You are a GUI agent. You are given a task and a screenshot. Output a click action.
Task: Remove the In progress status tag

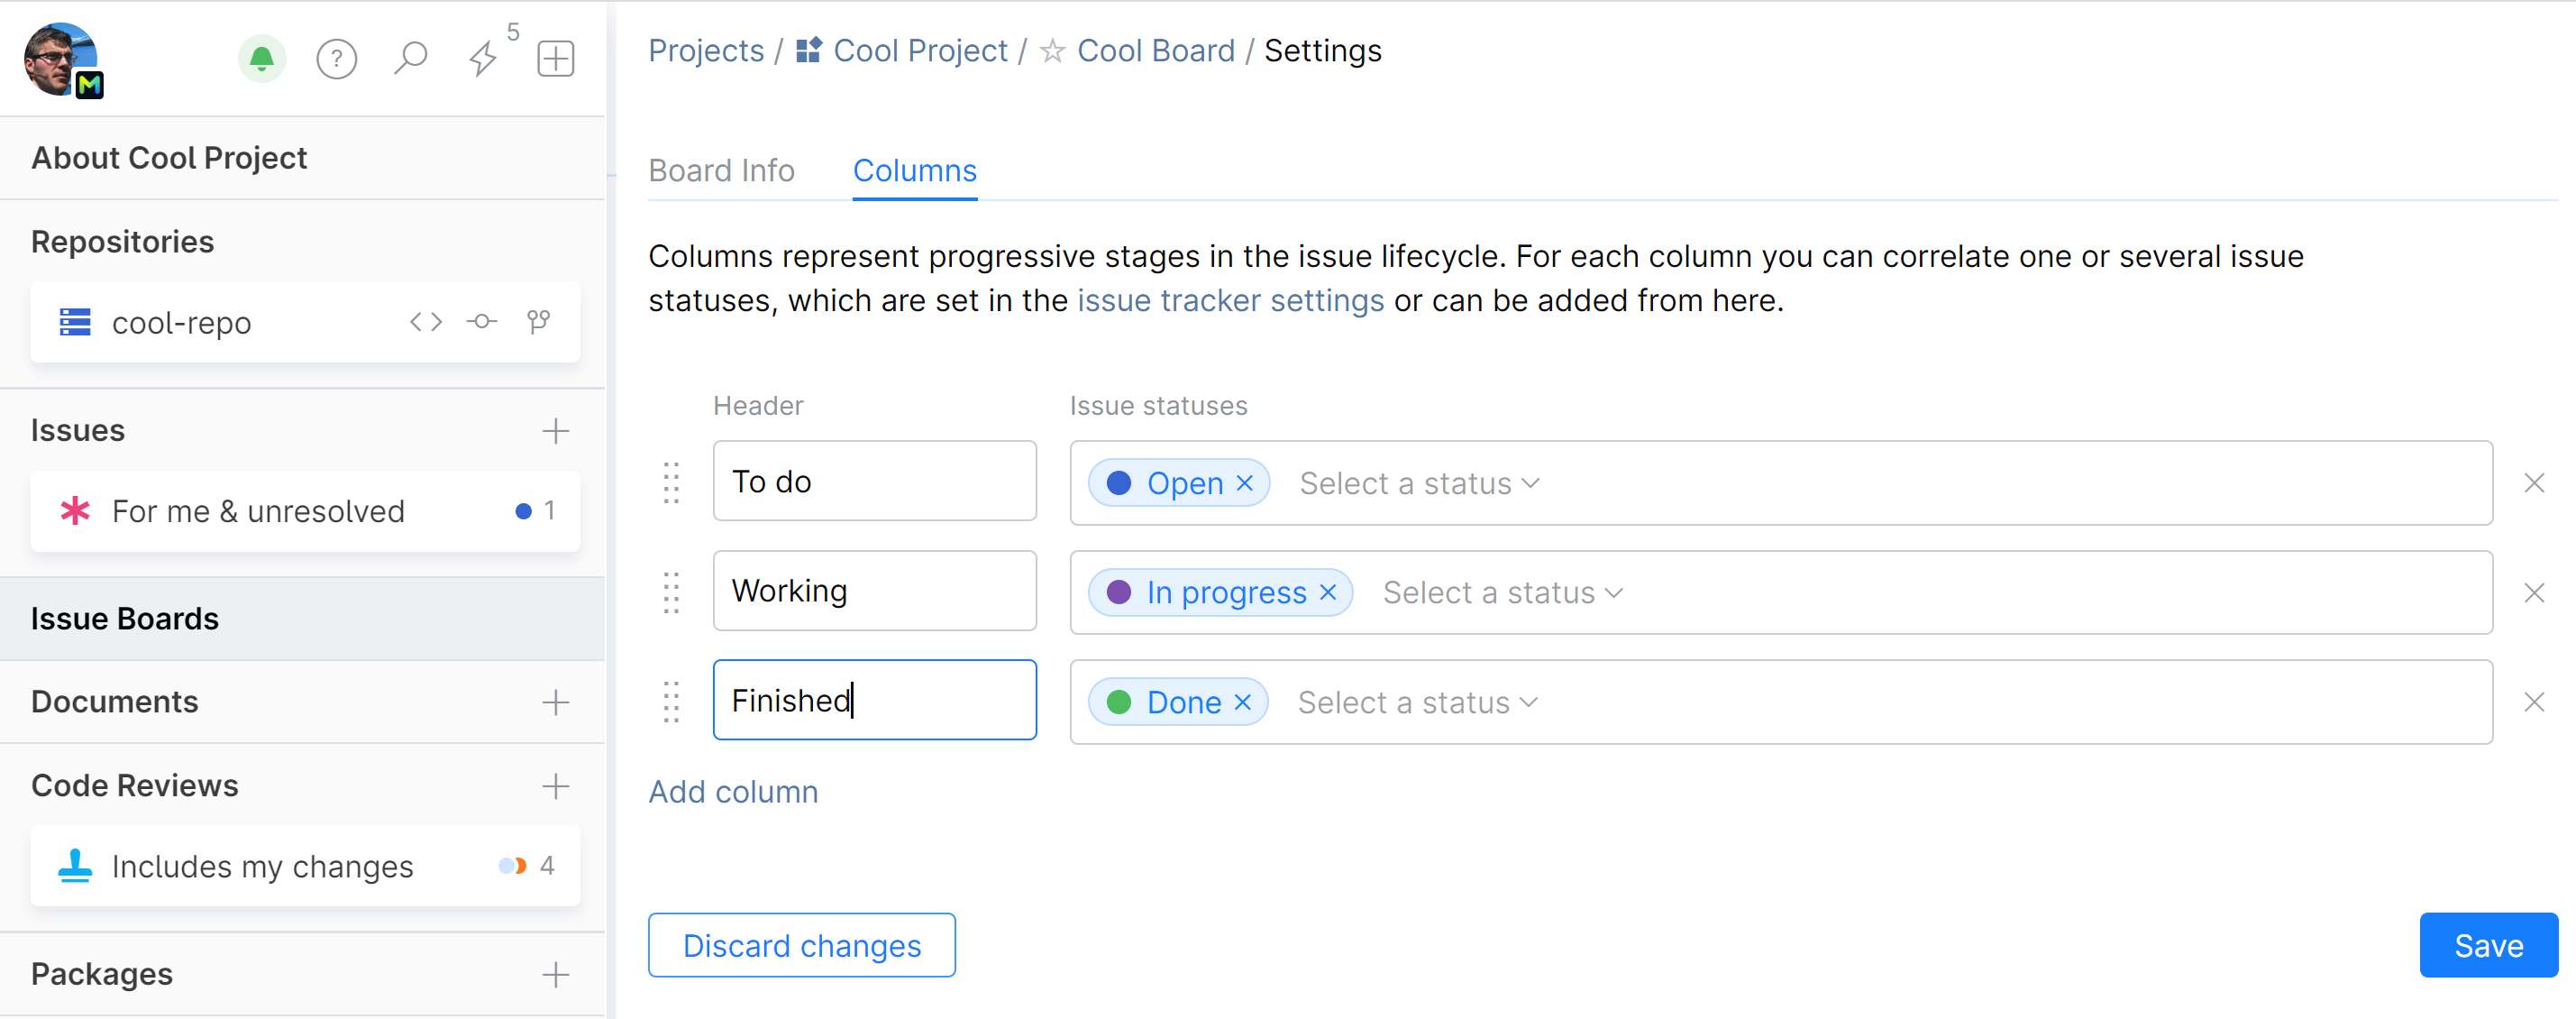[1327, 592]
